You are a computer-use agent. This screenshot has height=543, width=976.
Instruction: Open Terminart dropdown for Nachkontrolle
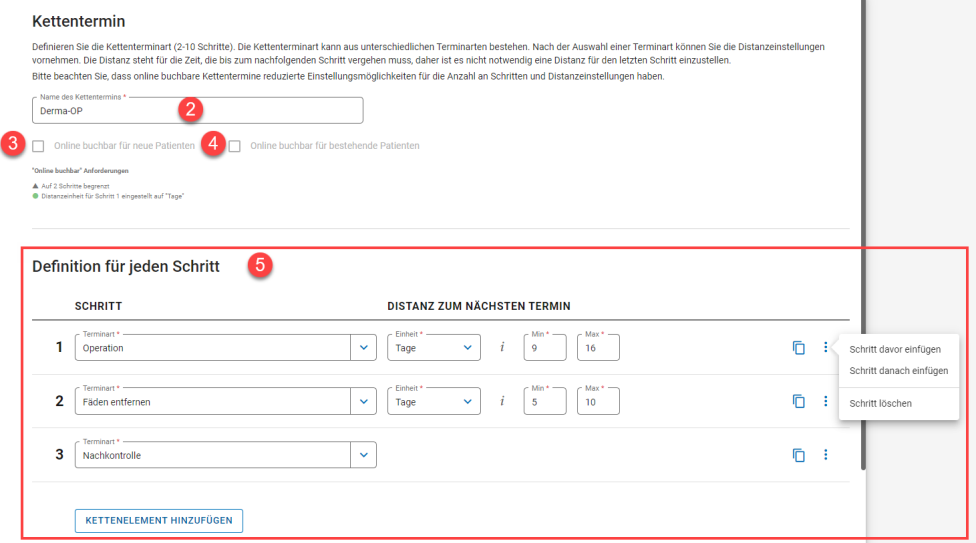(362, 455)
